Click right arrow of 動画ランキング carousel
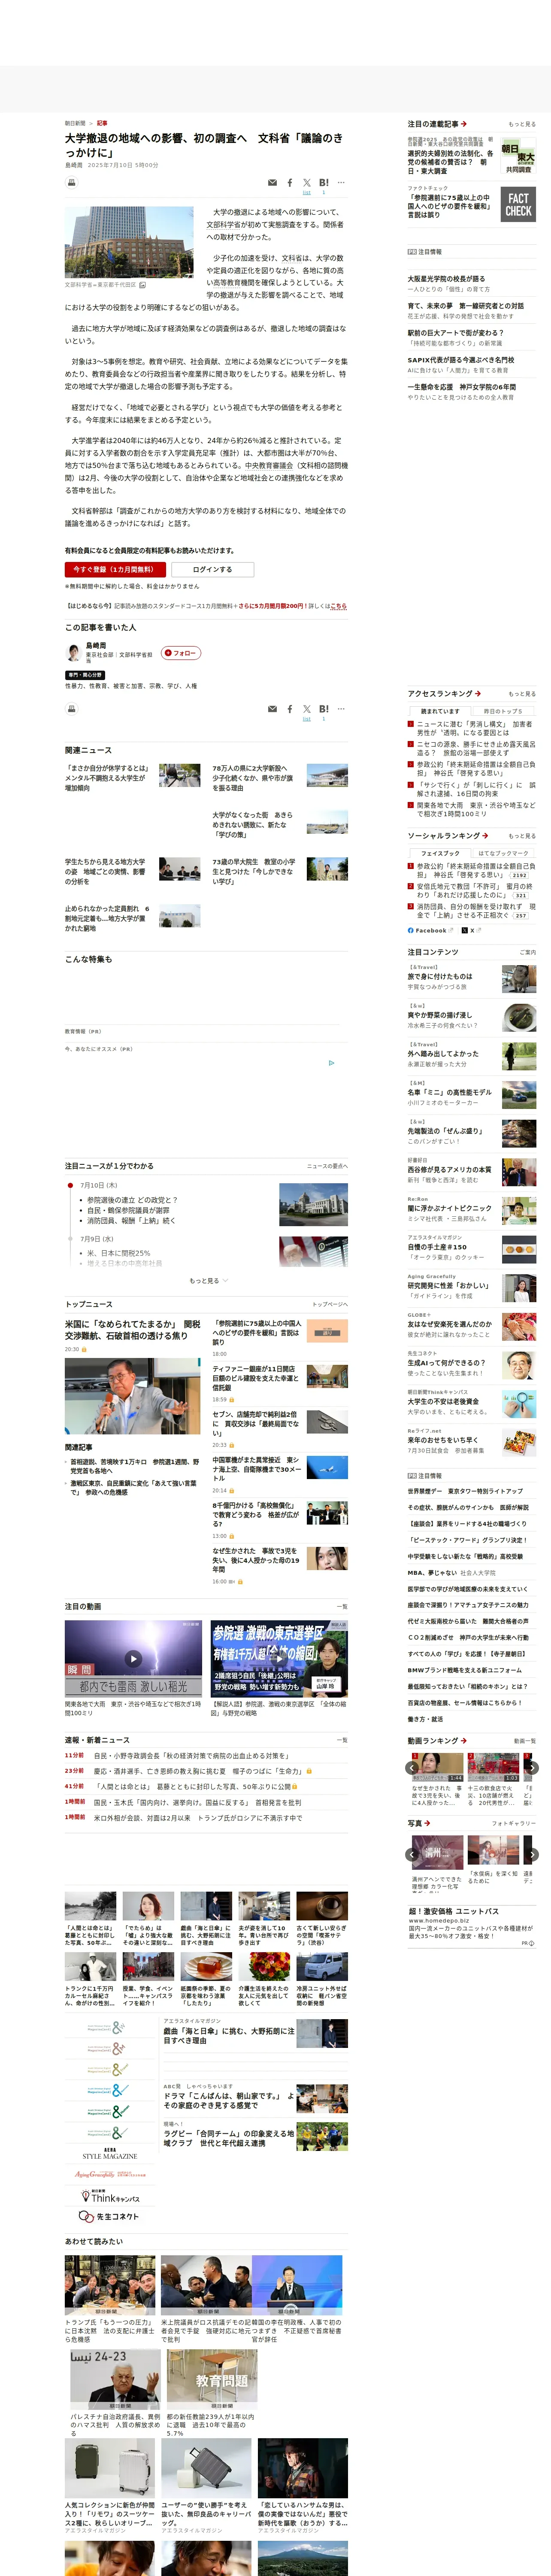551x2576 pixels. click(x=532, y=1768)
